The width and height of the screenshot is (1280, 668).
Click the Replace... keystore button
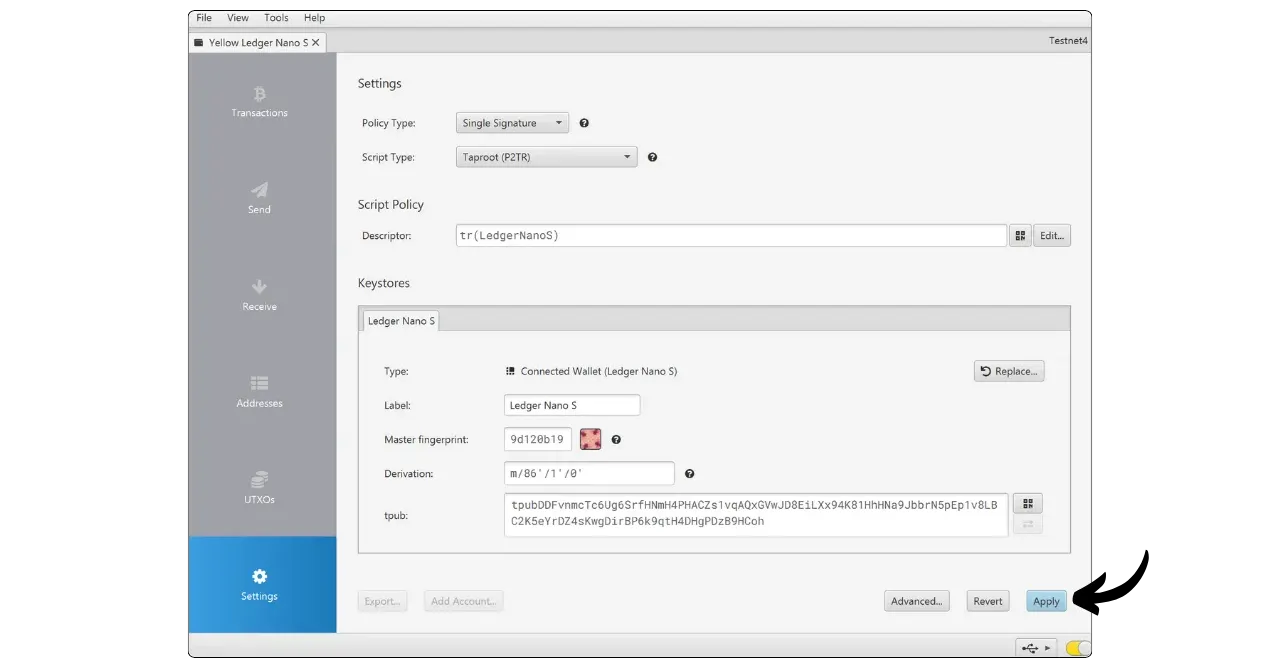tap(1008, 371)
